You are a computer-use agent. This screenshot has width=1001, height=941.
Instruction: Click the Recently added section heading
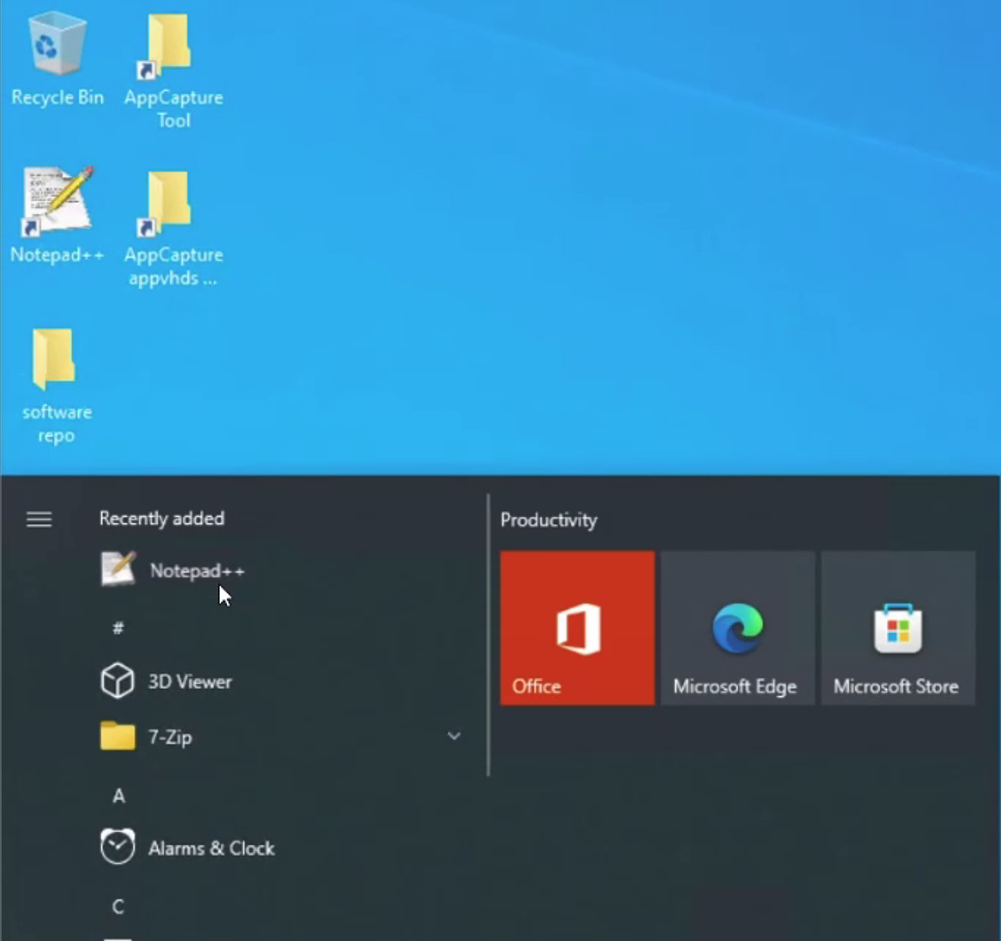[x=161, y=518]
